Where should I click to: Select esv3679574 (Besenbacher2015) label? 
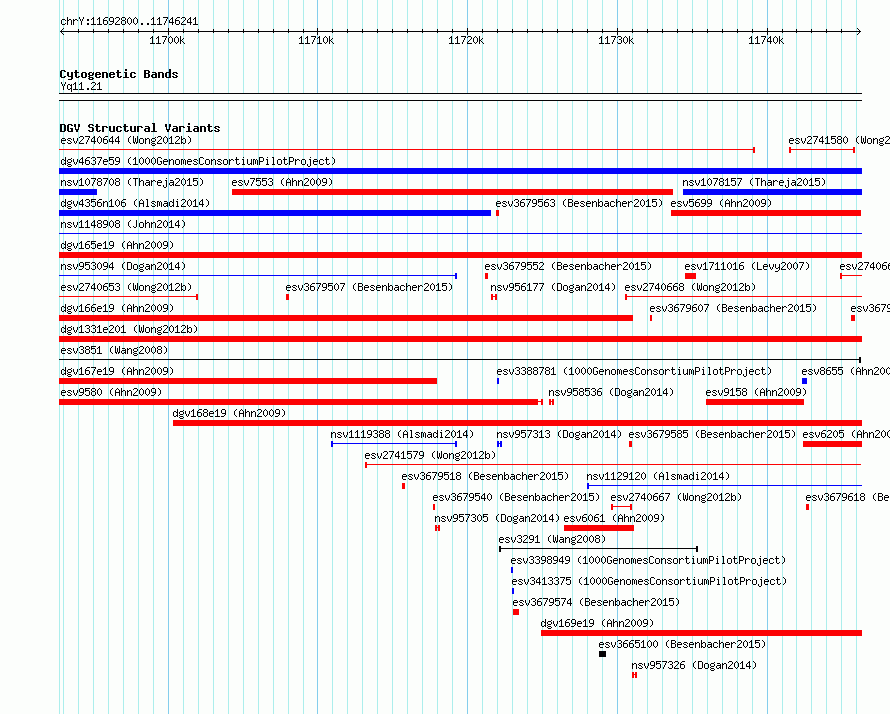596,602
